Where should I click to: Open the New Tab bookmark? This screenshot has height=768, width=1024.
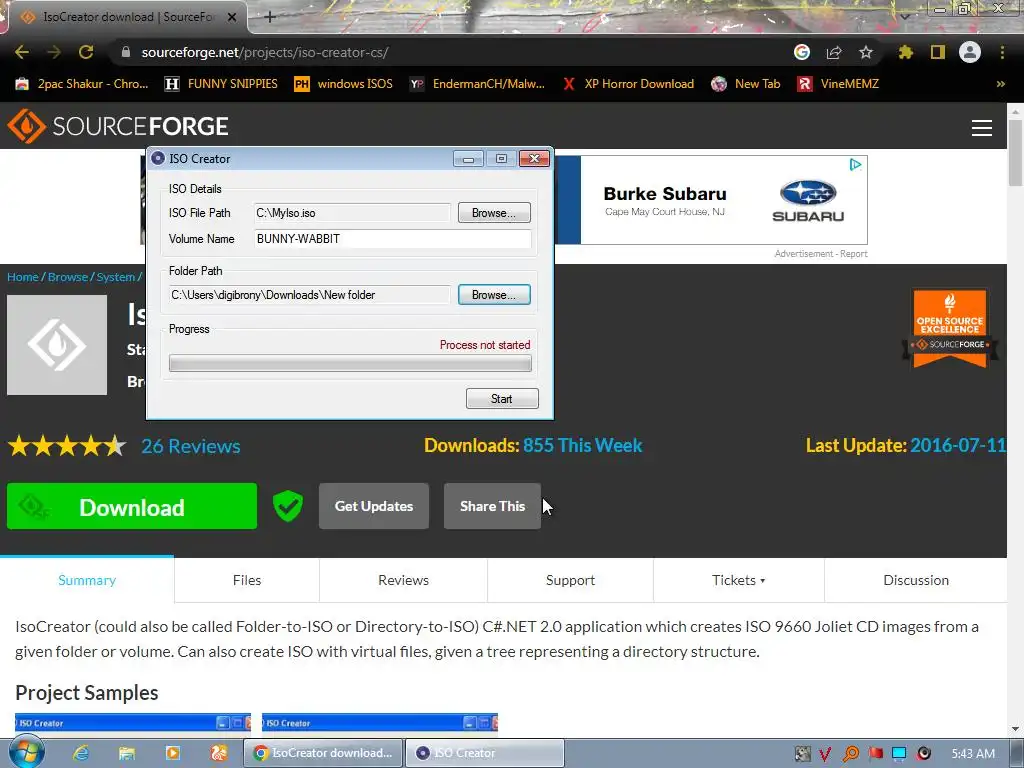point(746,84)
